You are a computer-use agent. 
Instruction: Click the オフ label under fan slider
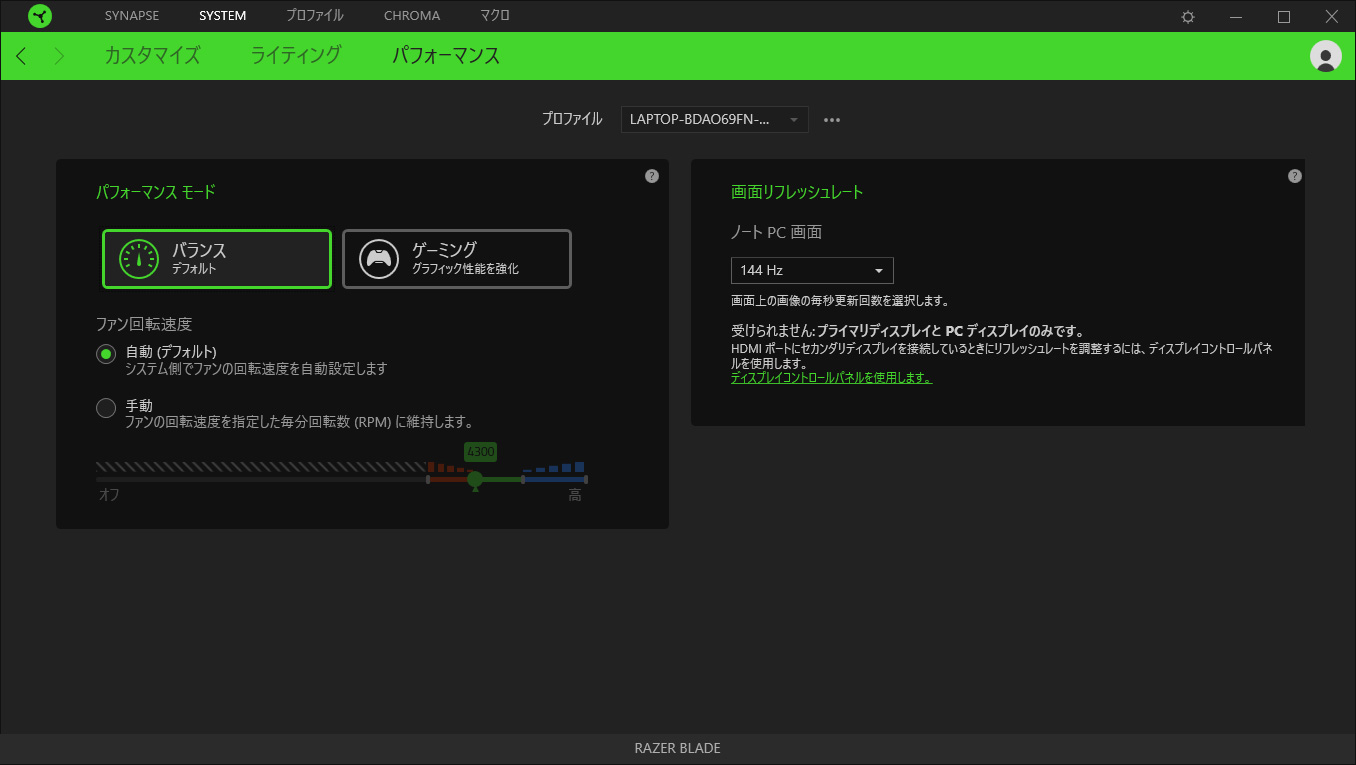[109, 496]
